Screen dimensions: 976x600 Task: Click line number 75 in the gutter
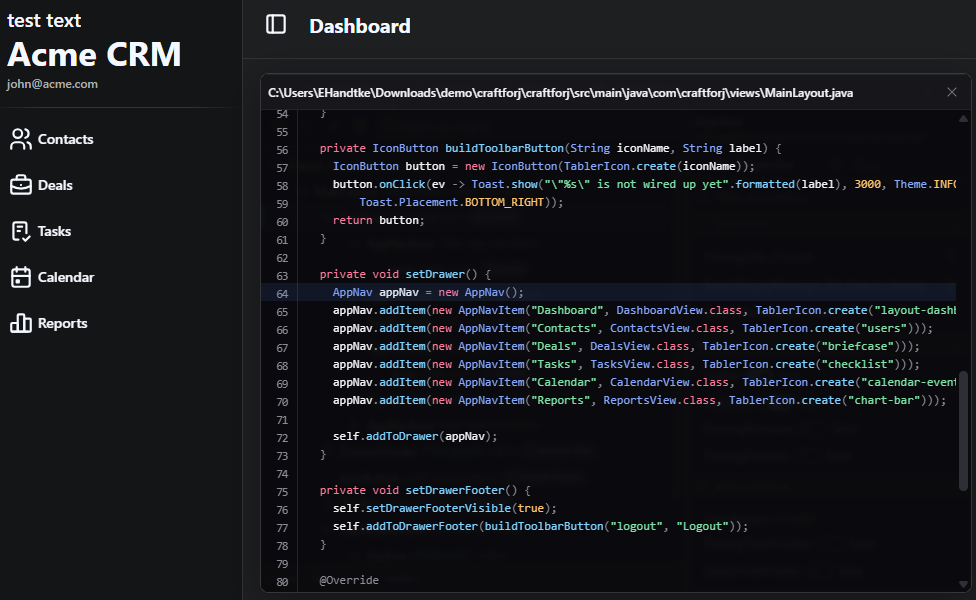coord(282,492)
